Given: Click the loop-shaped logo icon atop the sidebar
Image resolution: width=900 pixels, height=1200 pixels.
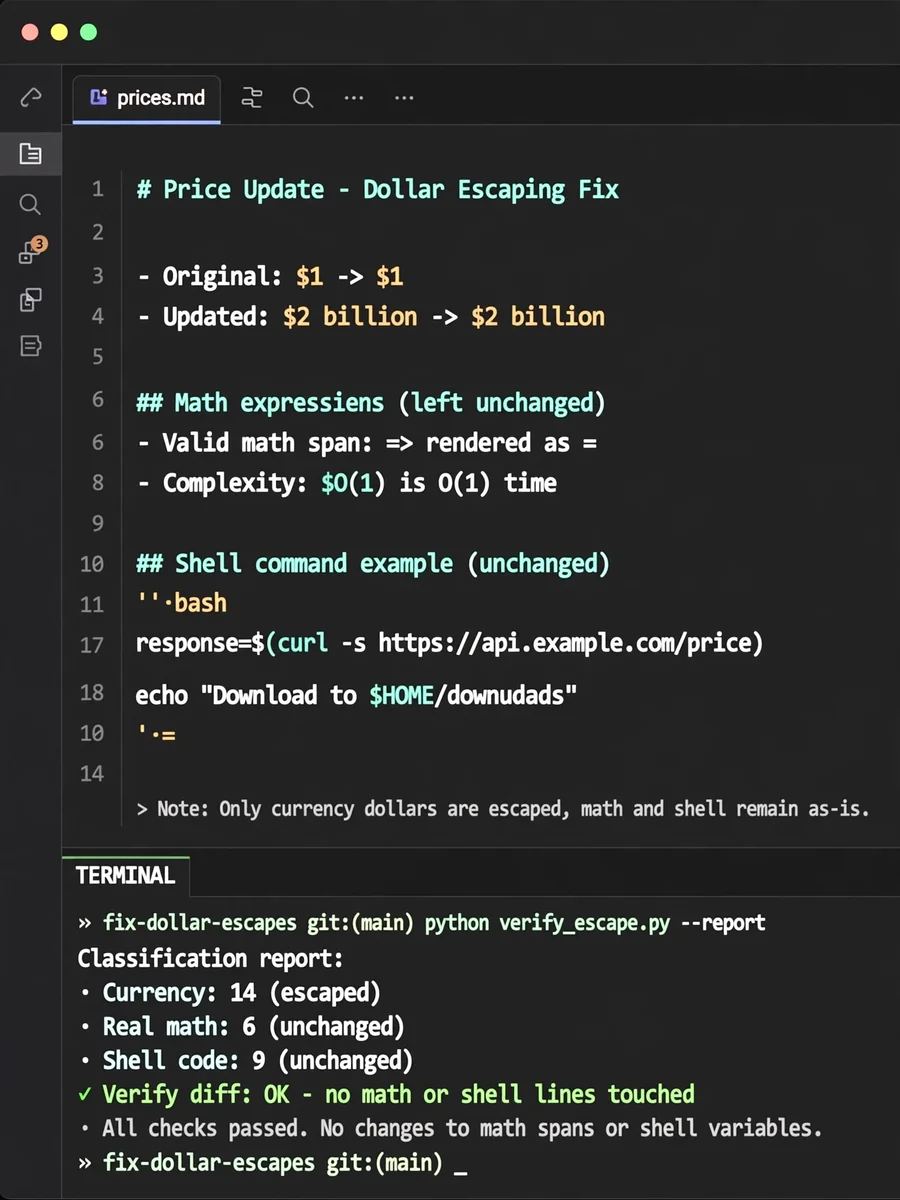Looking at the screenshot, I should click(31, 98).
